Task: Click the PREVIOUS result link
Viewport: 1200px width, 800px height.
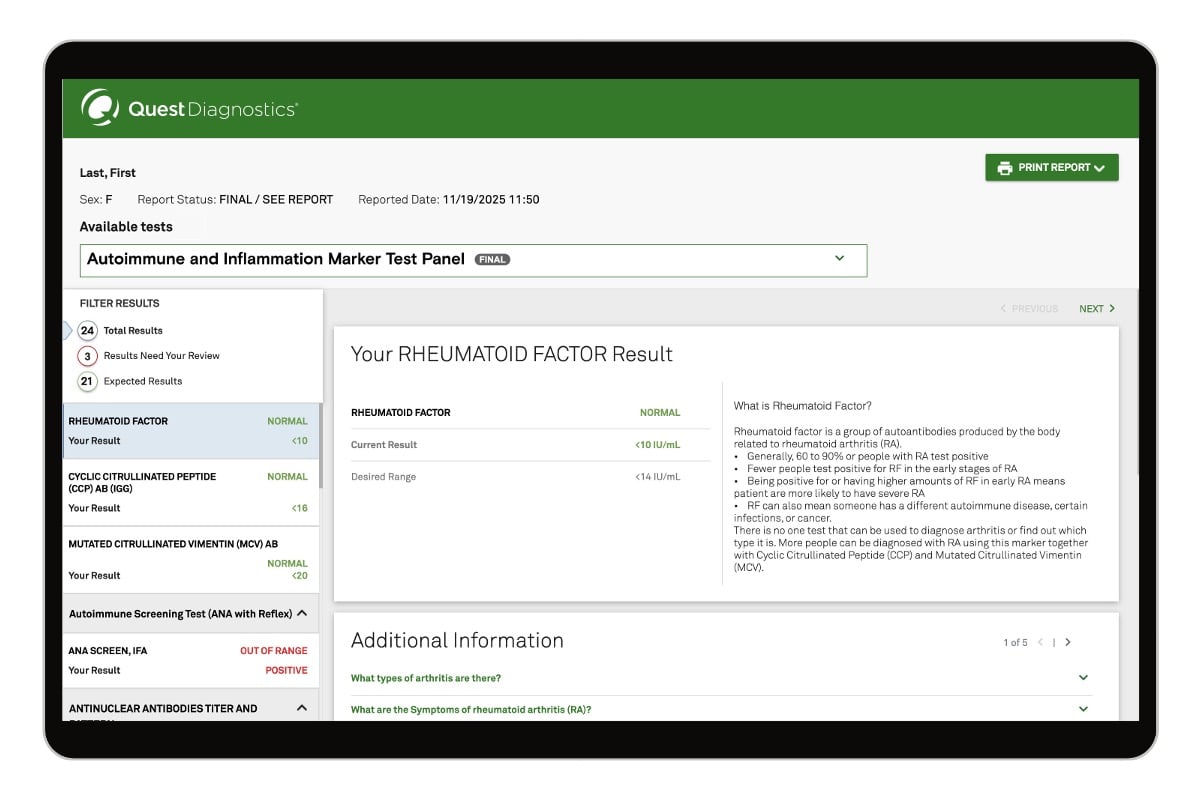Action: (1029, 309)
